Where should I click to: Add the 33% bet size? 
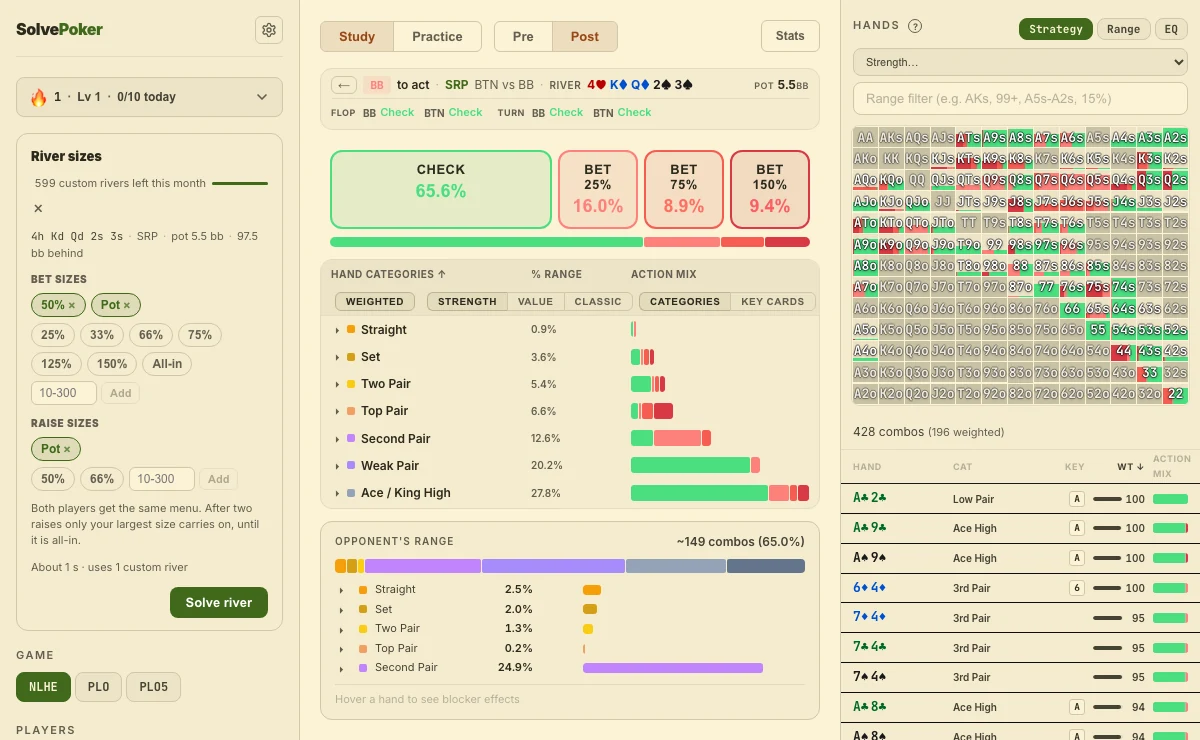point(102,335)
